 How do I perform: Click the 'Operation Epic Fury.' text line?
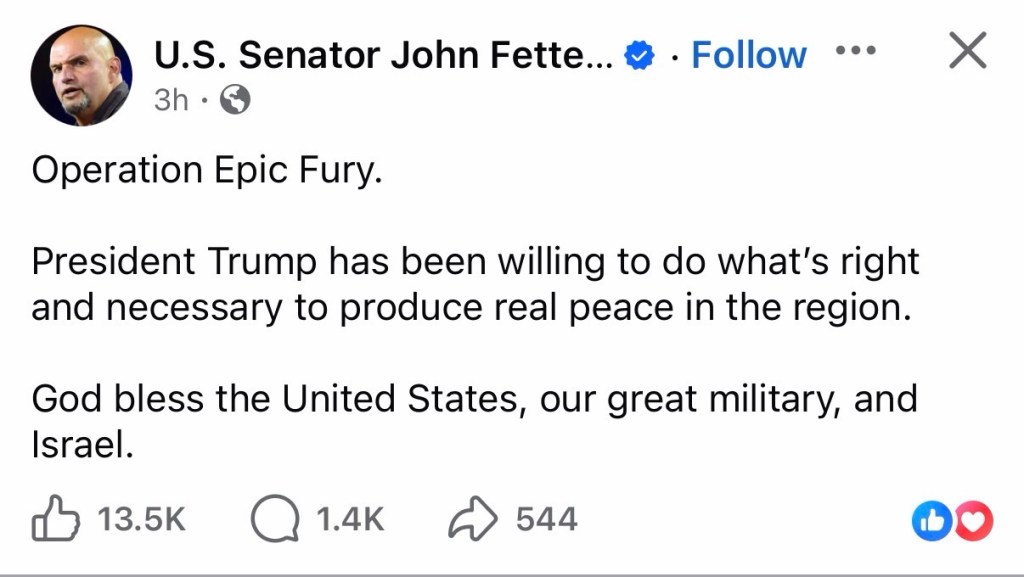207,171
